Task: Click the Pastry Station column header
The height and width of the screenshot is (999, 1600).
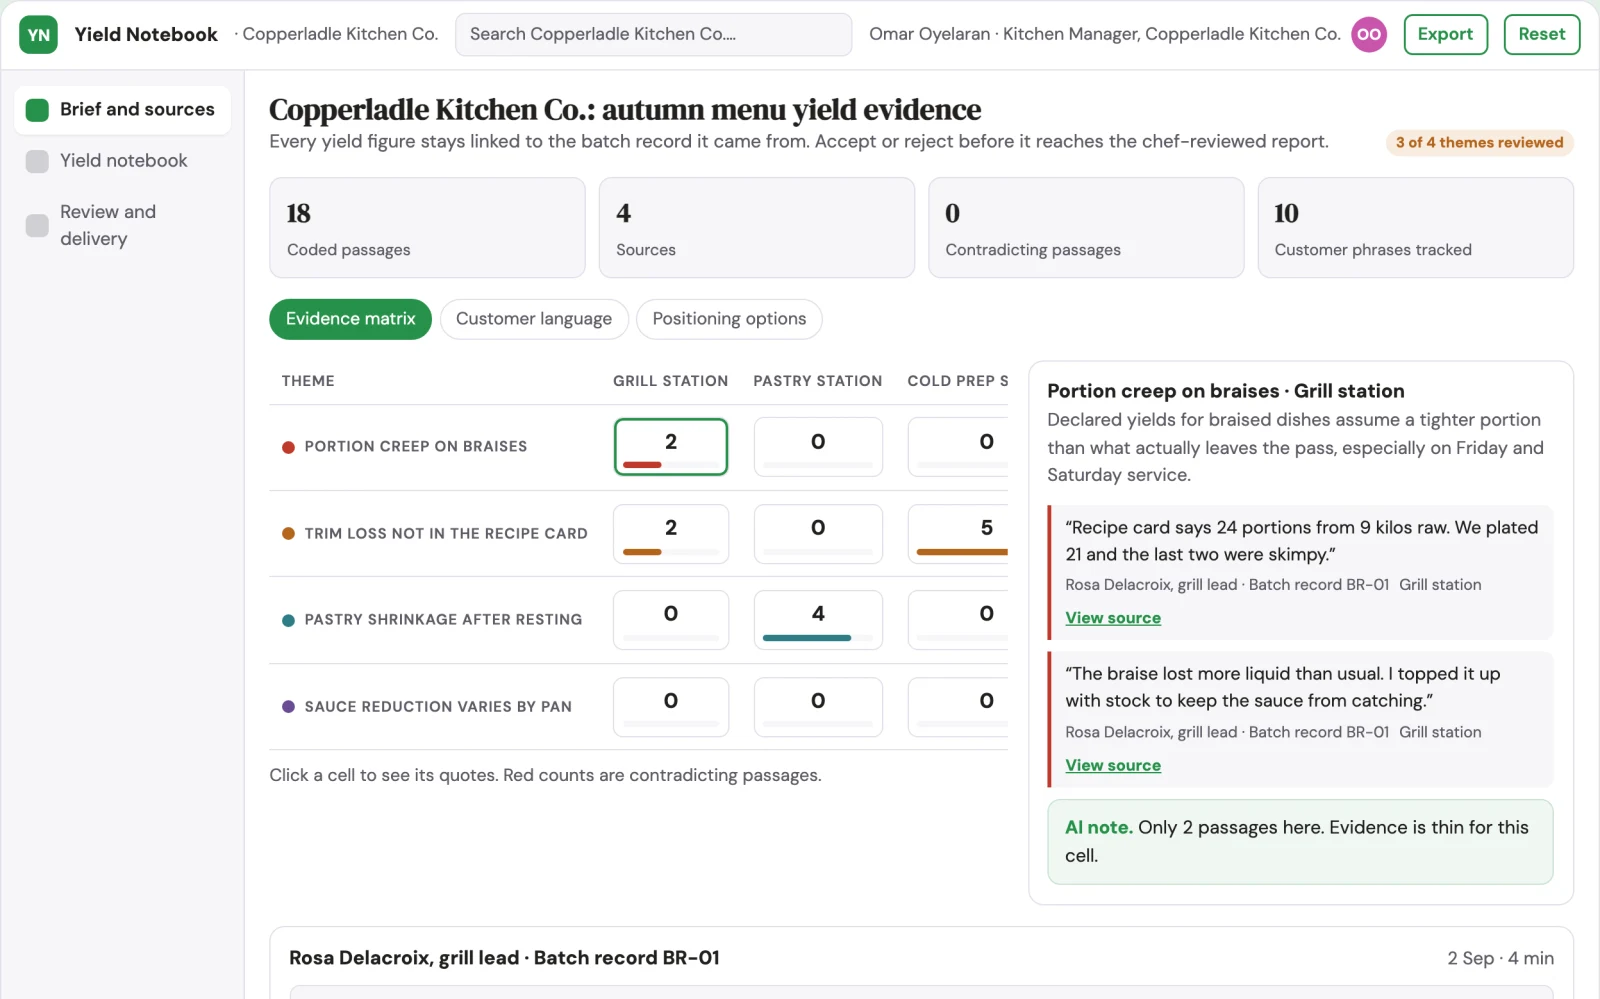Action: [x=817, y=381]
